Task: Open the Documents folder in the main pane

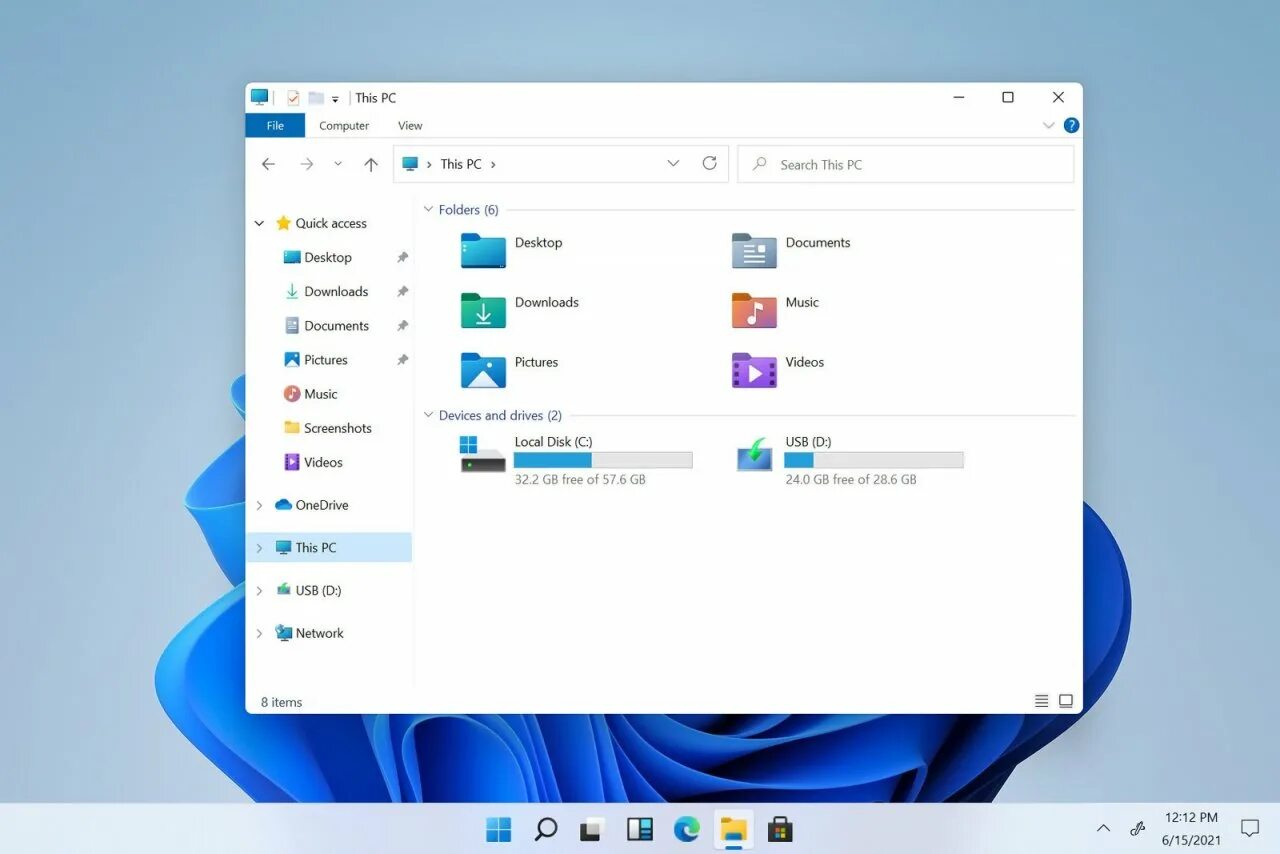Action: (x=754, y=250)
